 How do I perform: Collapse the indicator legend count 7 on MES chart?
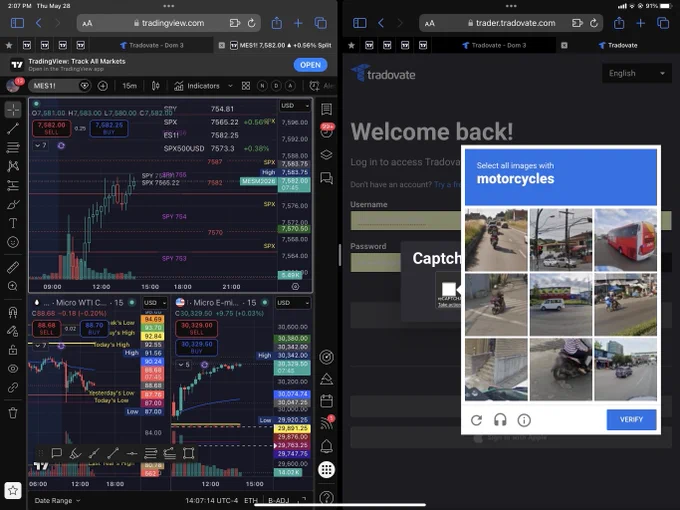[x=40, y=146]
